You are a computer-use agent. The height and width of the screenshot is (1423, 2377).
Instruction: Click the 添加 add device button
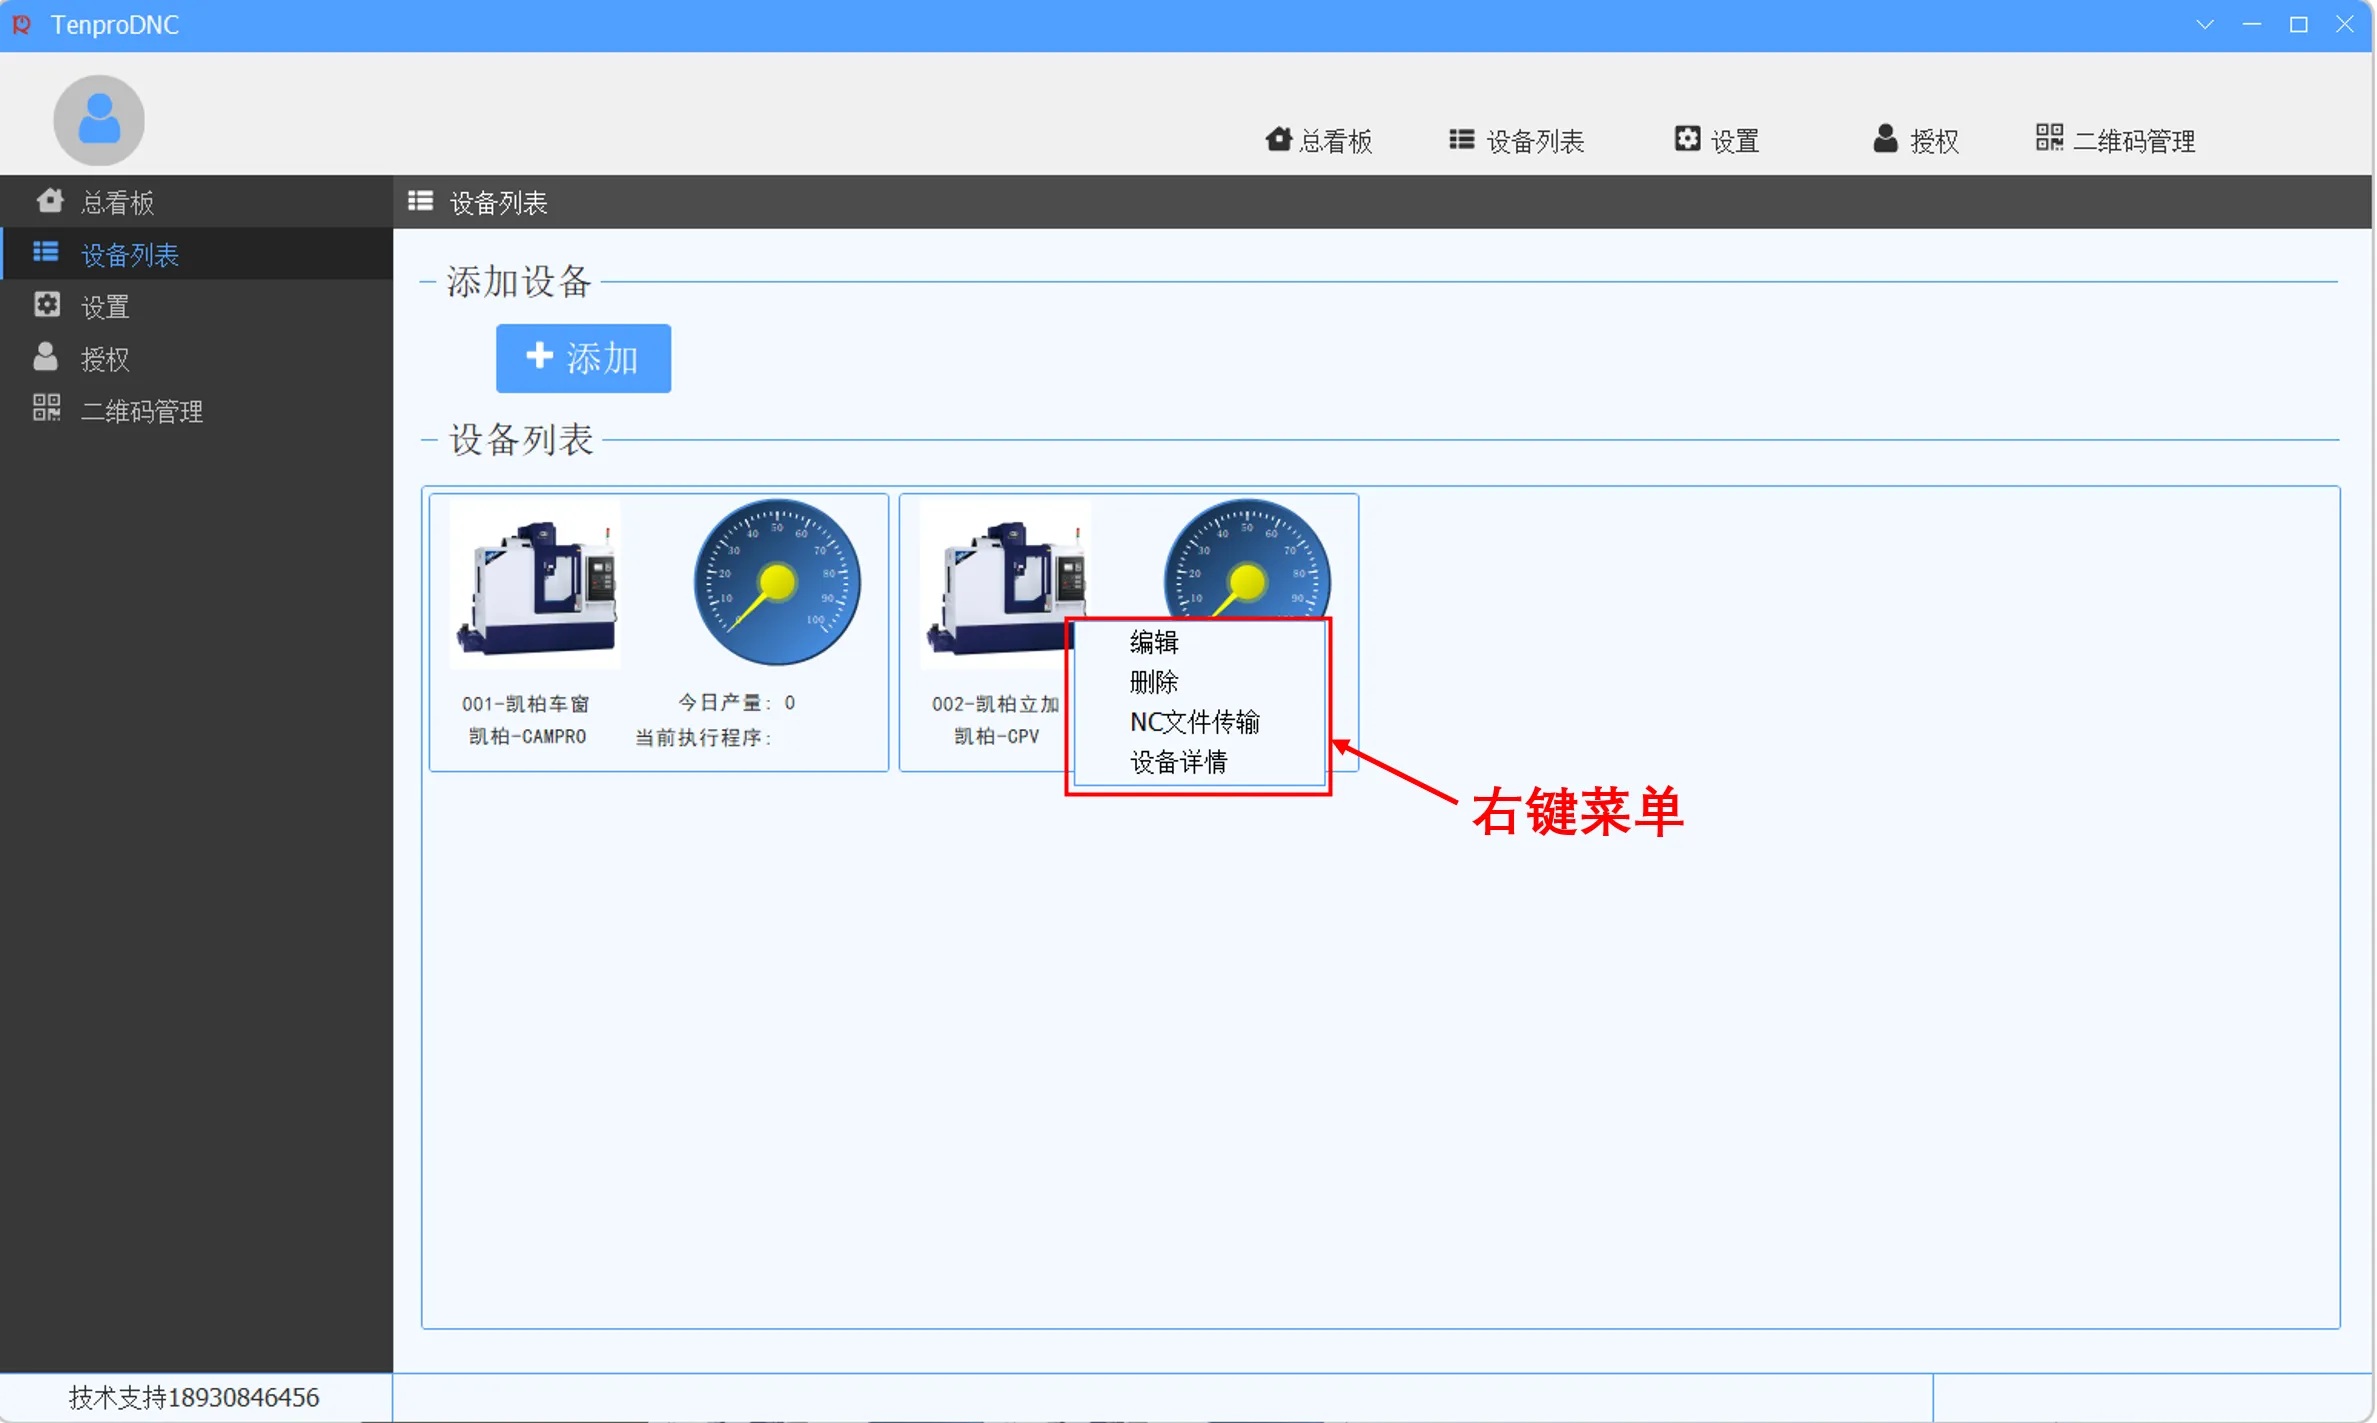583,358
